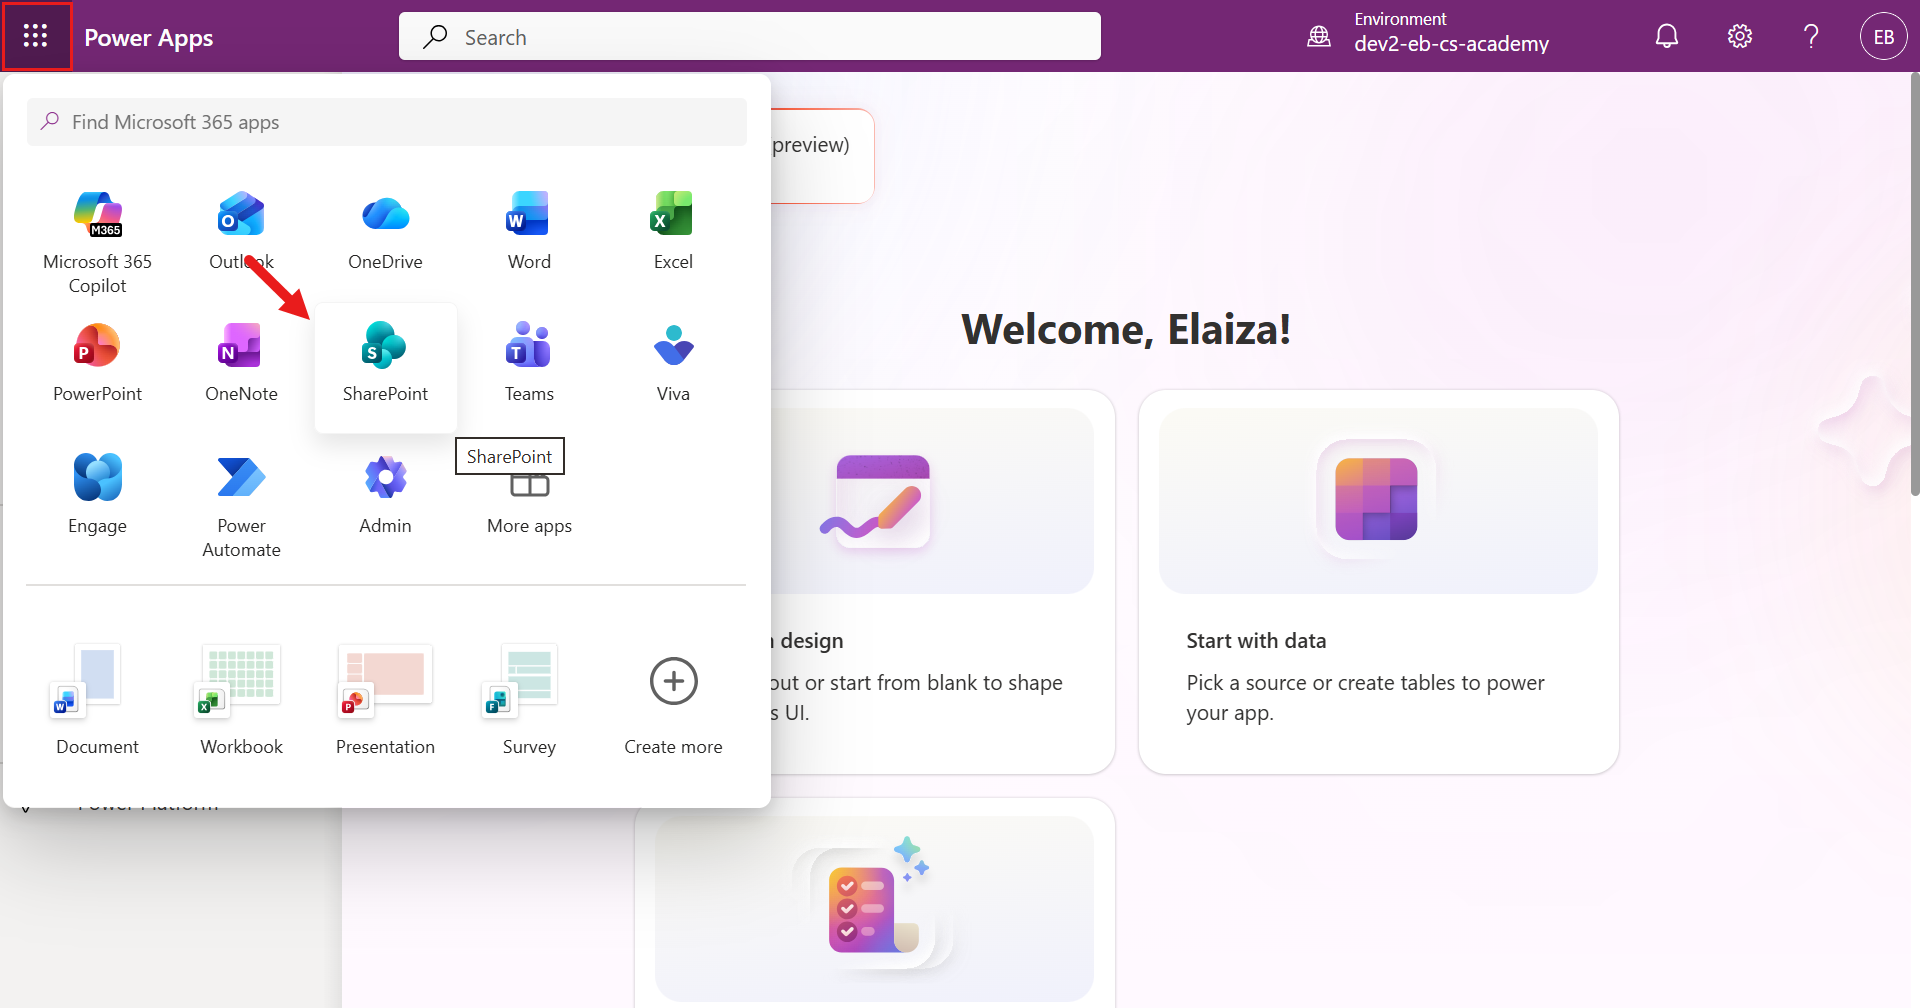Click the 'Welcome, Elaiza!' heading

(1126, 329)
